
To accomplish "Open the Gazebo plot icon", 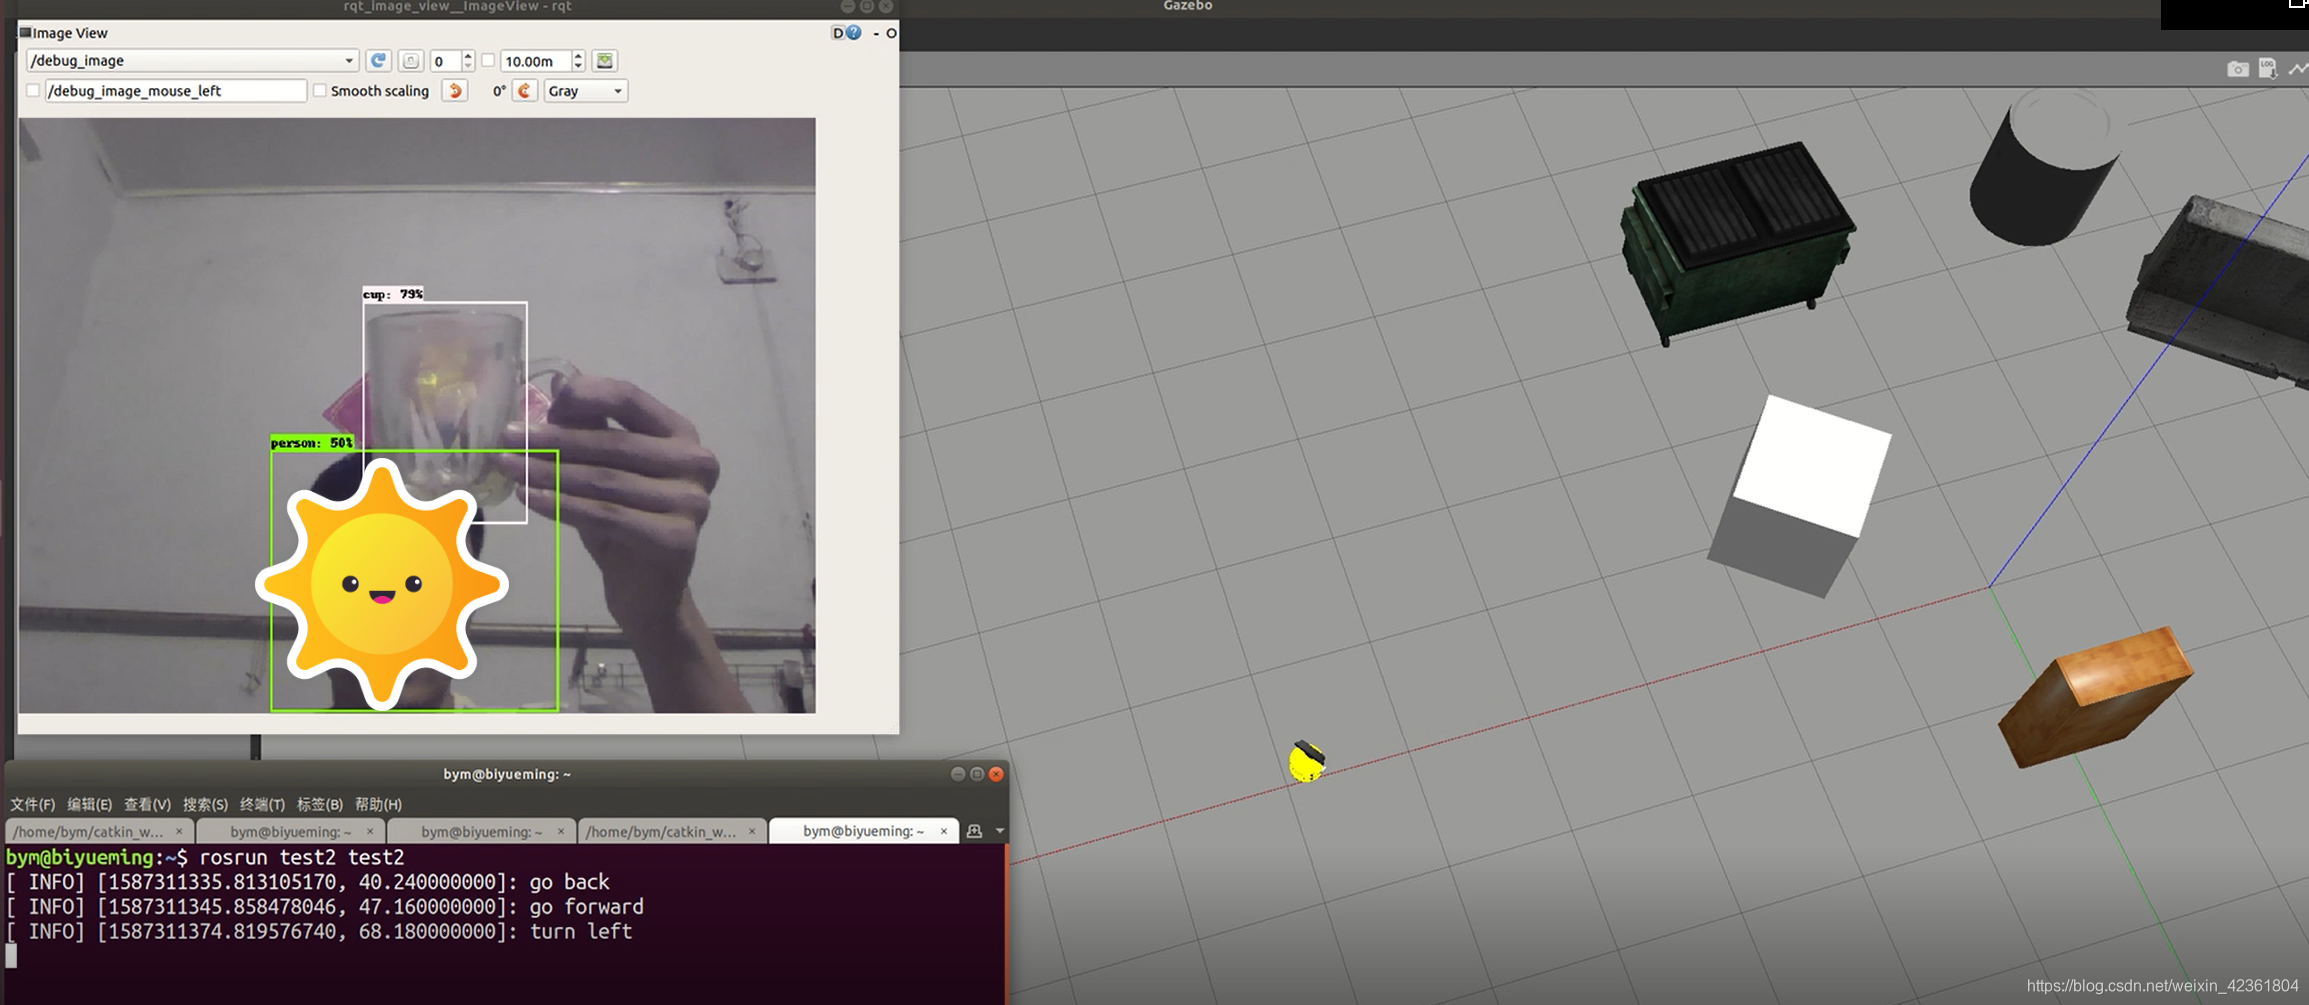I will pyautogui.click(x=2298, y=69).
